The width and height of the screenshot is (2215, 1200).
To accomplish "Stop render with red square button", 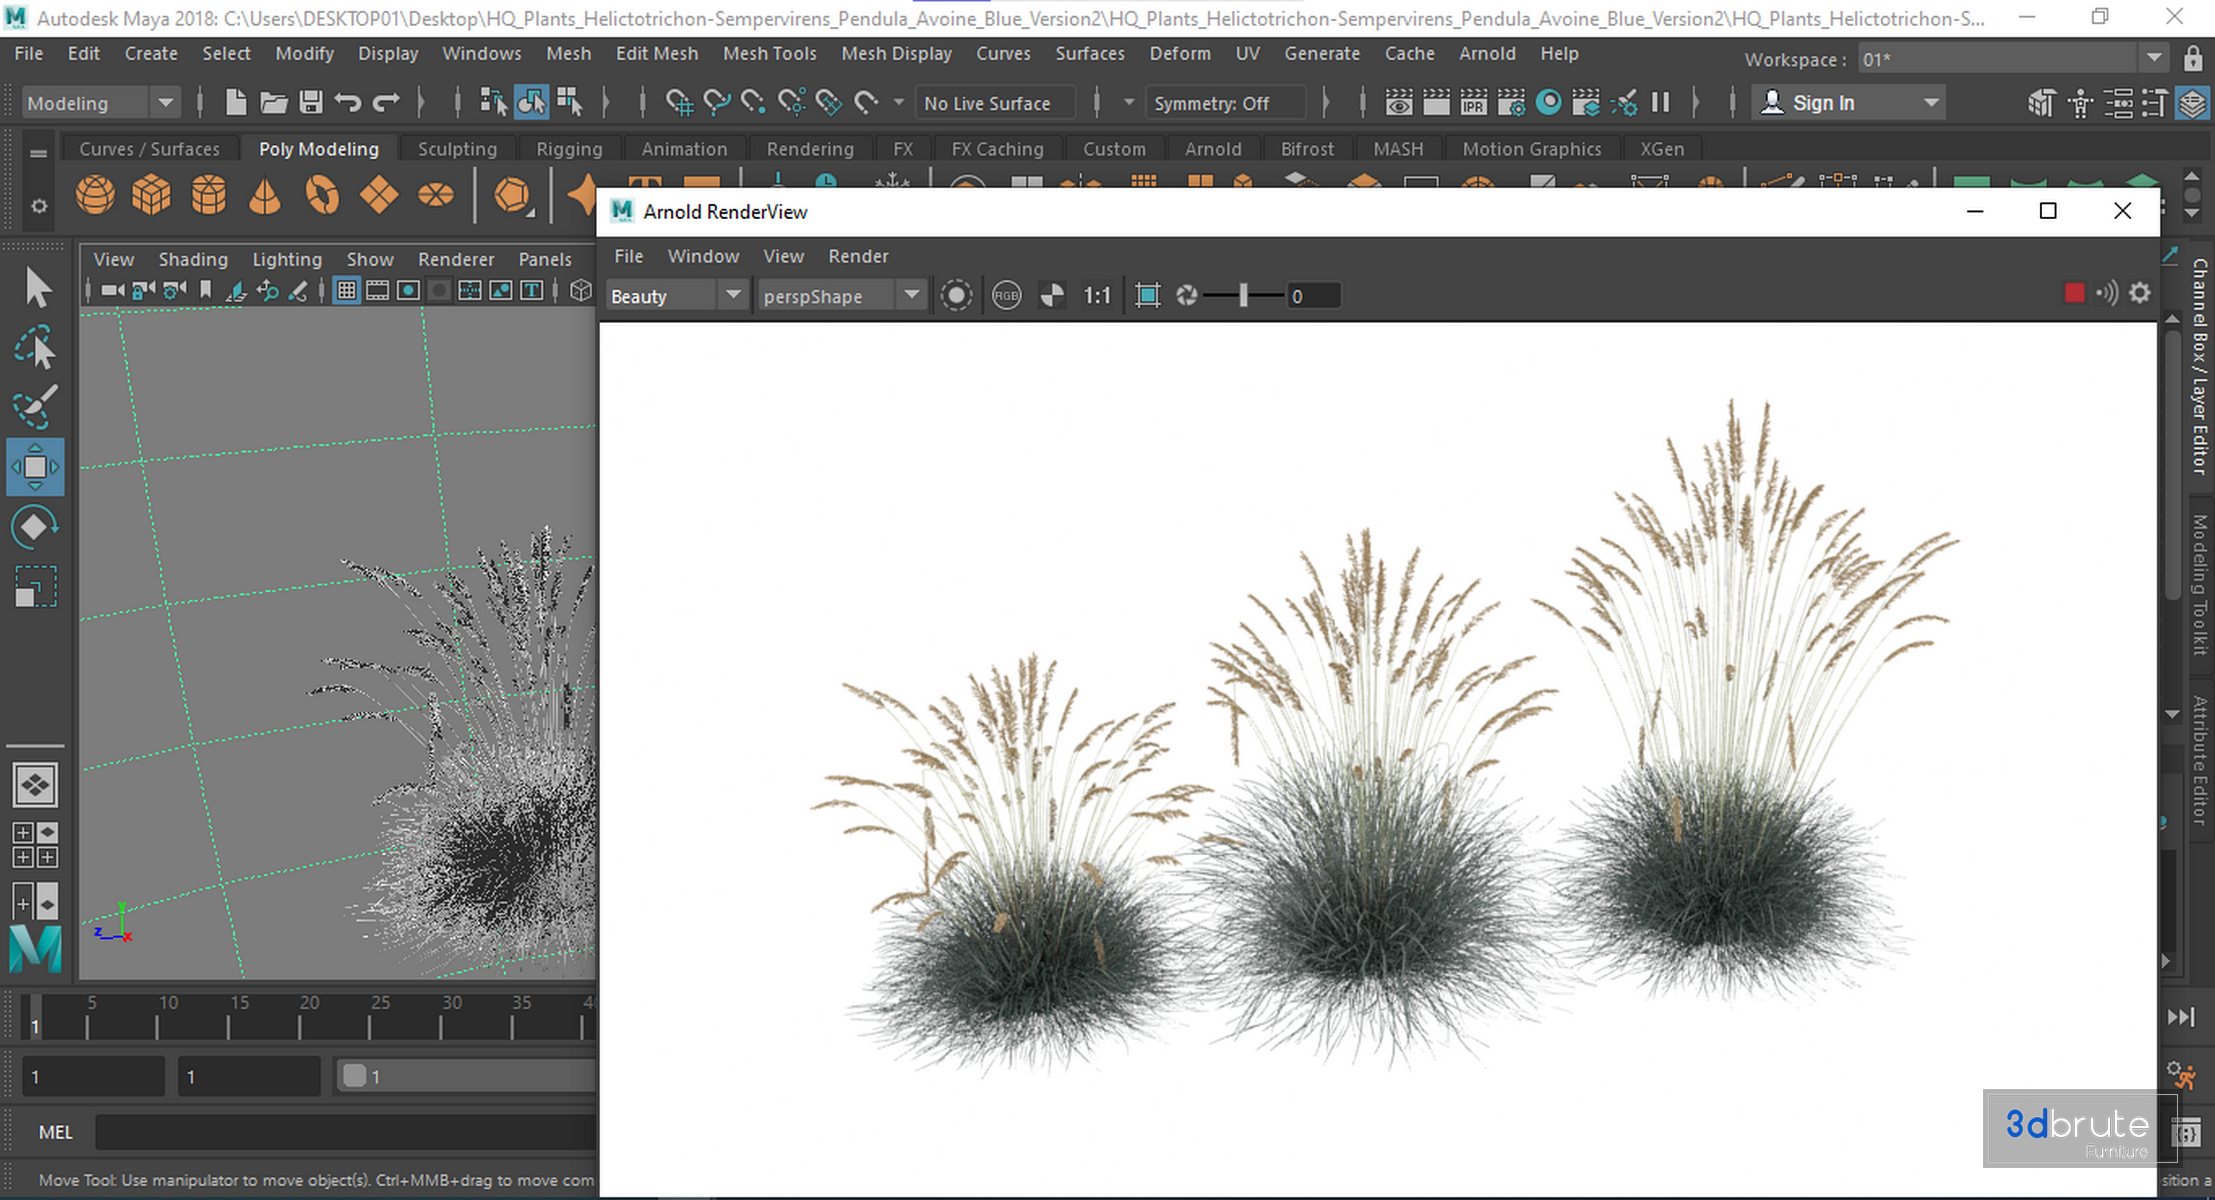I will coord(2074,293).
